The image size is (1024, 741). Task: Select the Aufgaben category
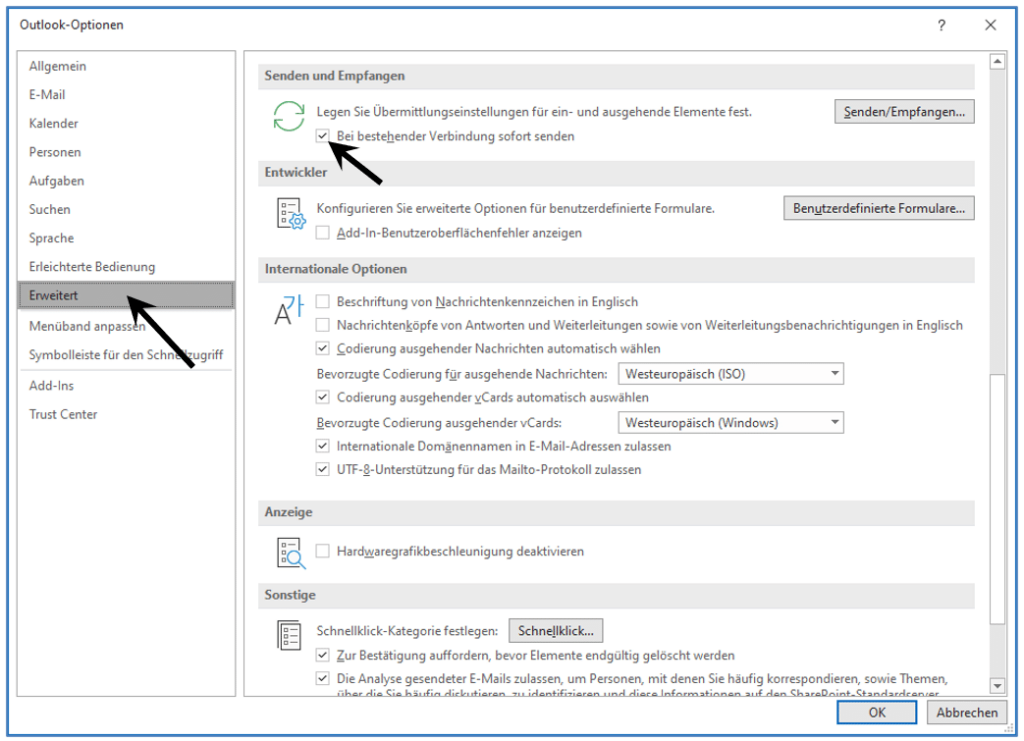coord(126,181)
